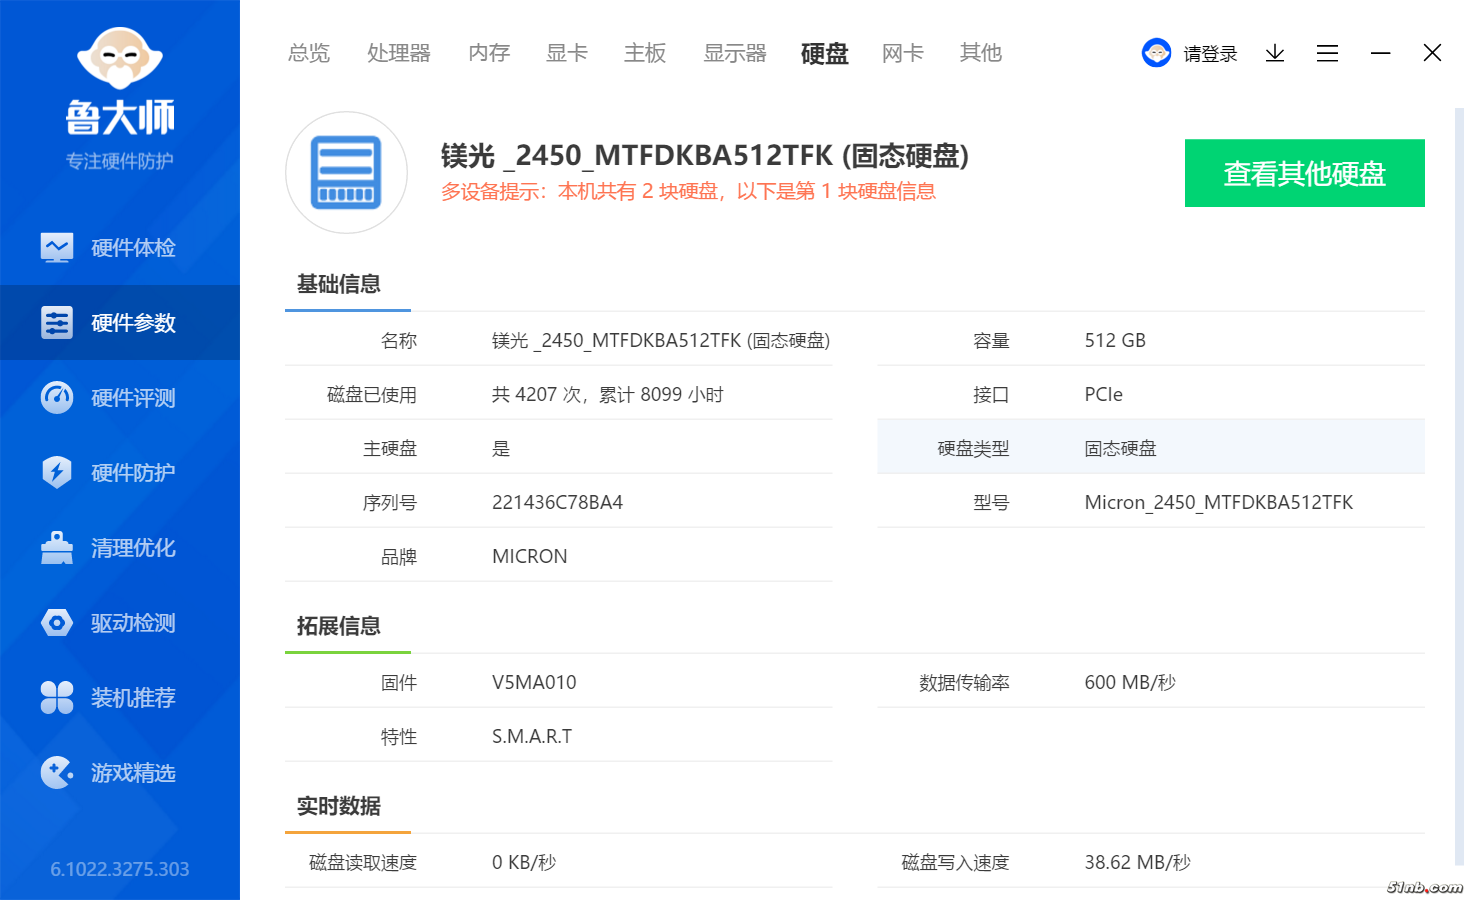Open the 内存 tab
Screen dimensions: 1470x900
click(x=489, y=53)
